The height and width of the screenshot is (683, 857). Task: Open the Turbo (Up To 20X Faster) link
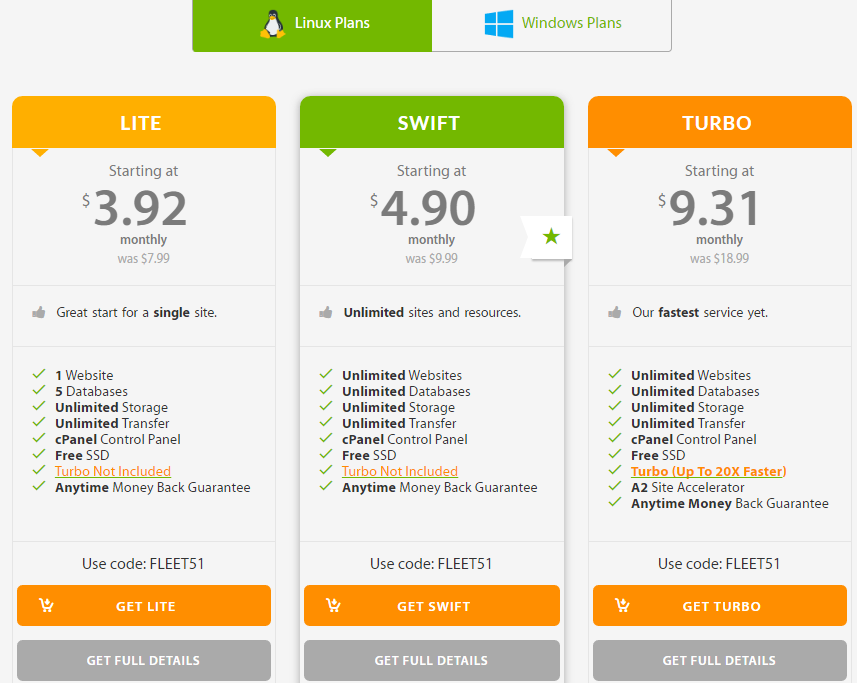(708, 471)
